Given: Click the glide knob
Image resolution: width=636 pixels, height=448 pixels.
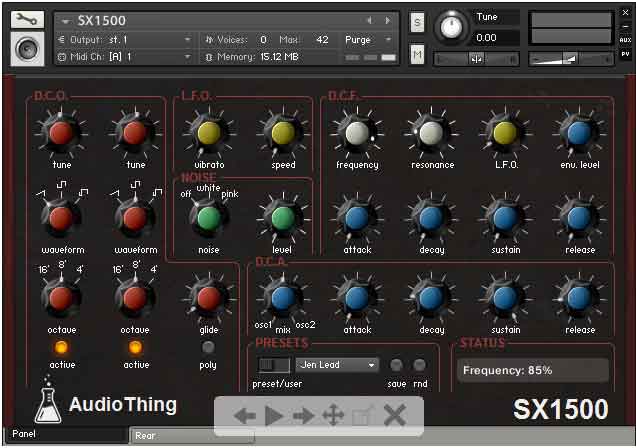Looking at the screenshot, I should (209, 298).
